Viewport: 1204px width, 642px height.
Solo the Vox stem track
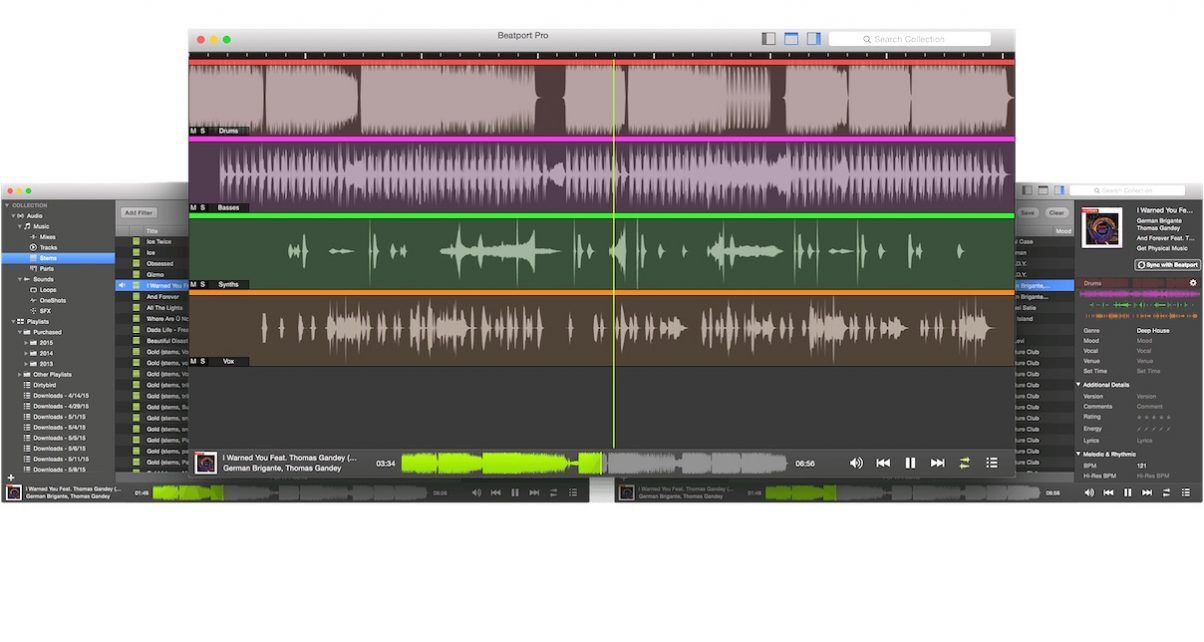pos(203,361)
